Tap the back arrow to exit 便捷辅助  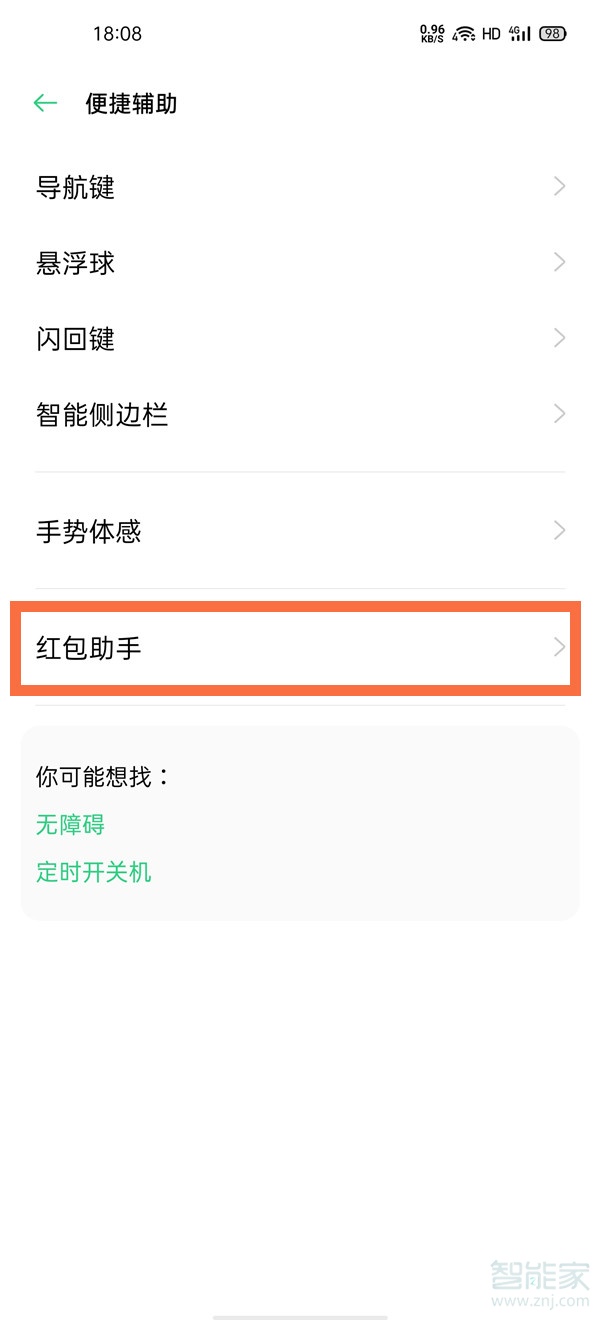[44, 103]
